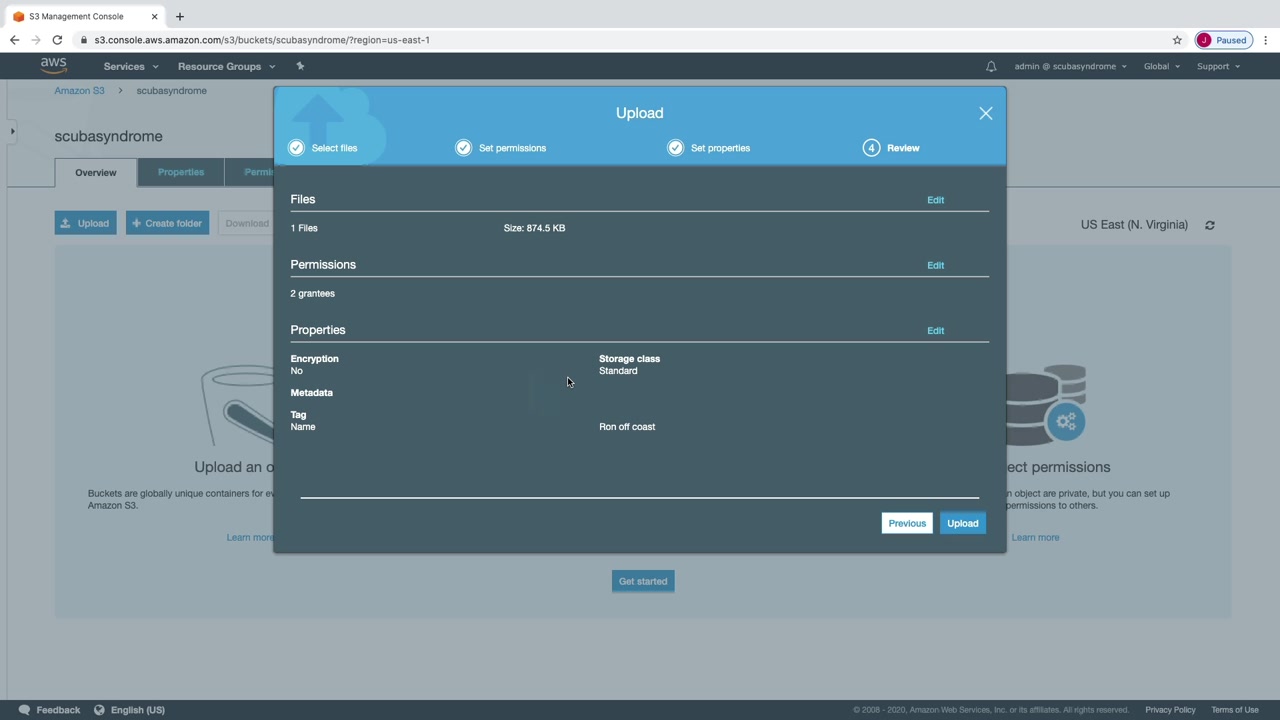This screenshot has height=720, width=1280.
Task: Click the Create folder button
Action: [x=167, y=223]
